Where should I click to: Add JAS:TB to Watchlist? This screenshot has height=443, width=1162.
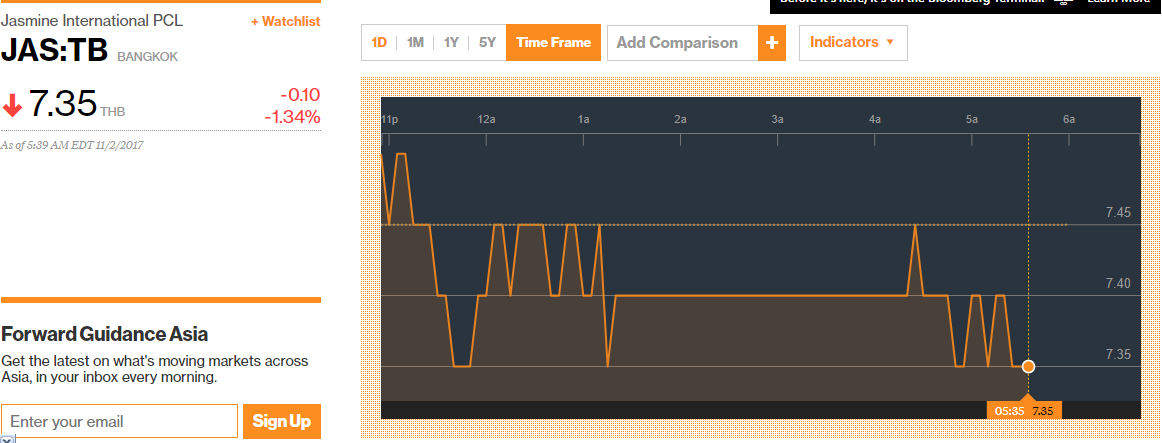point(285,21)
